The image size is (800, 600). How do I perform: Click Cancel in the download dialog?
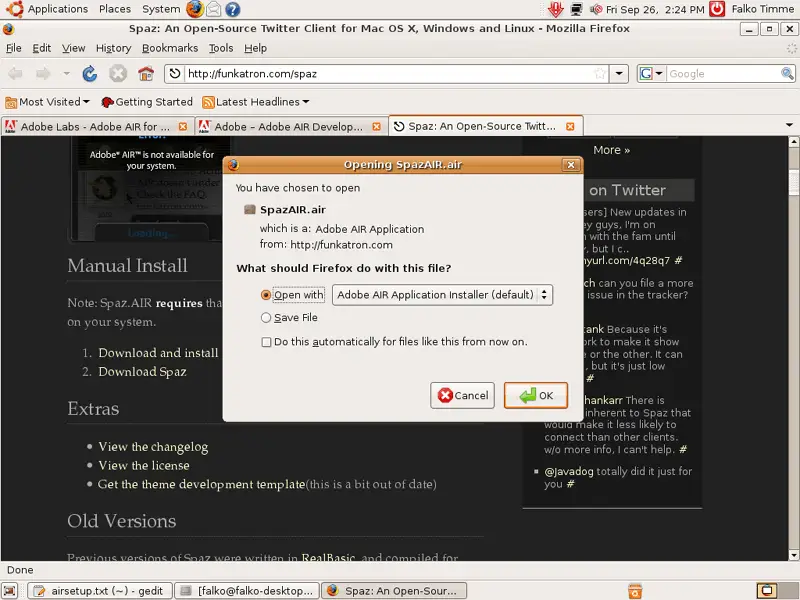pos(462,395)
